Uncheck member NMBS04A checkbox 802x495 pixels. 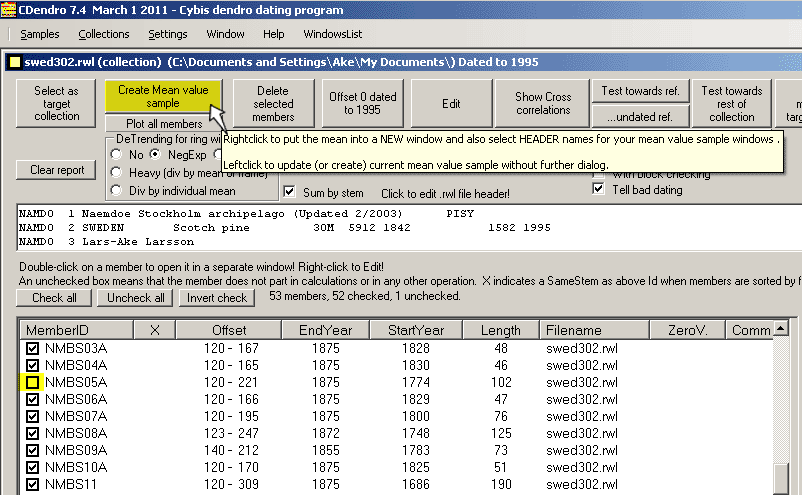click(32, 365)
